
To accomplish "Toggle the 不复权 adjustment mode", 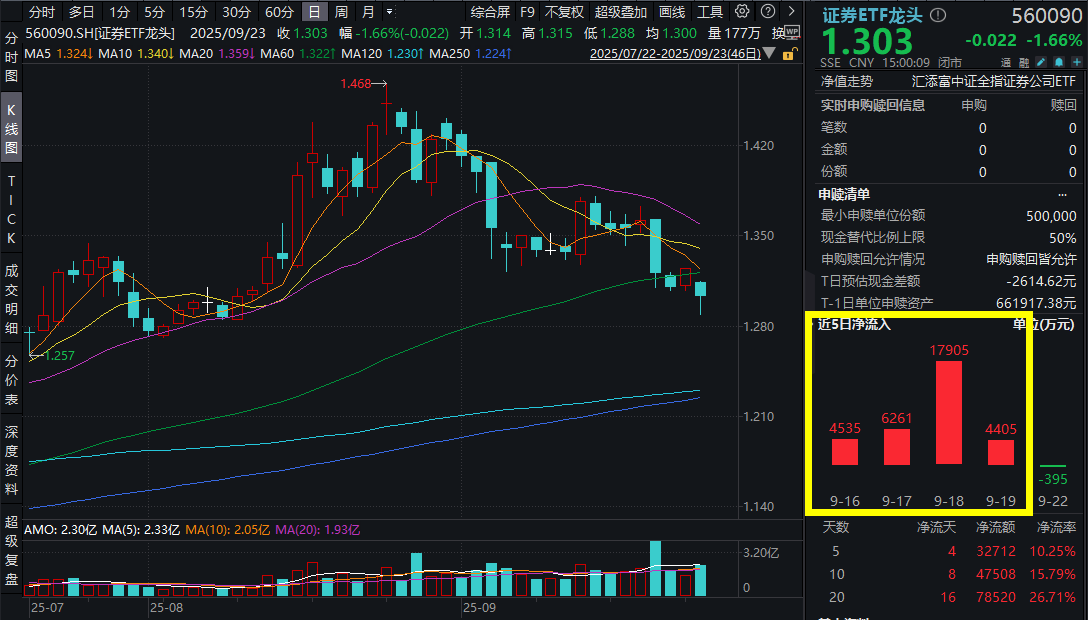I will pyautogui.click(x=564, y=12).
